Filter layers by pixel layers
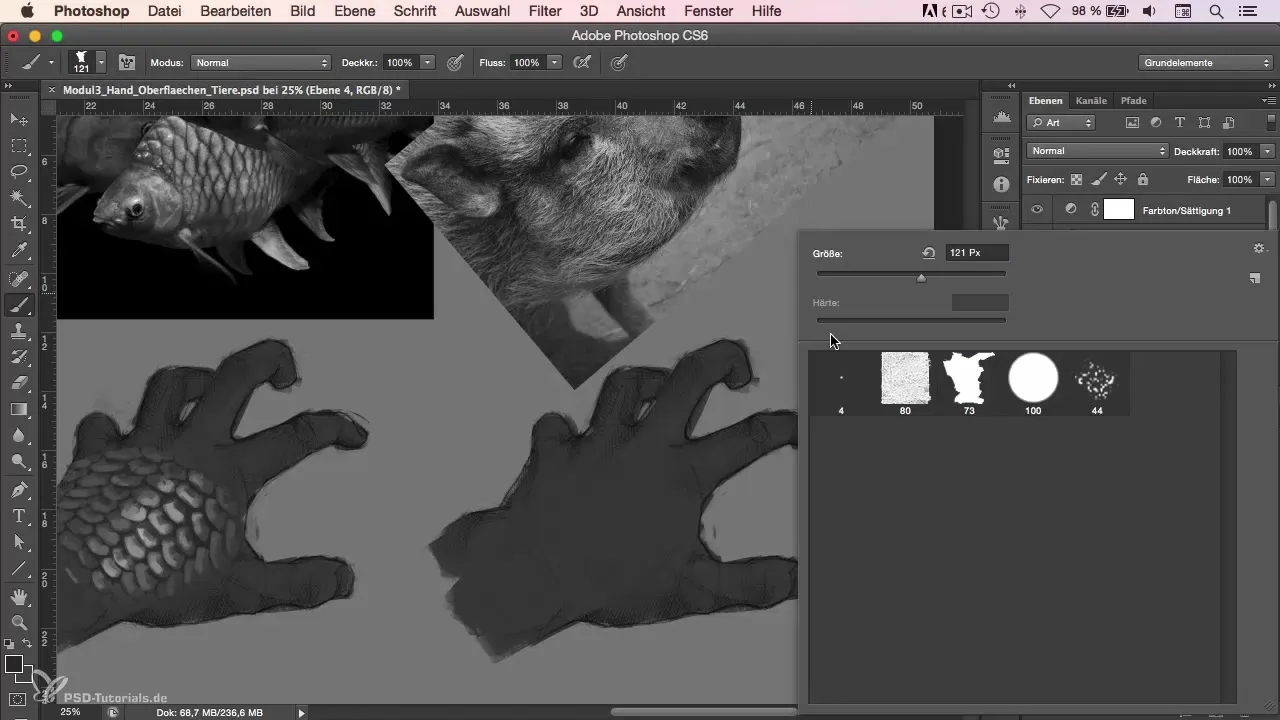The height and width of the screenshot is (720, 1280). click(x=1133, y=123)
